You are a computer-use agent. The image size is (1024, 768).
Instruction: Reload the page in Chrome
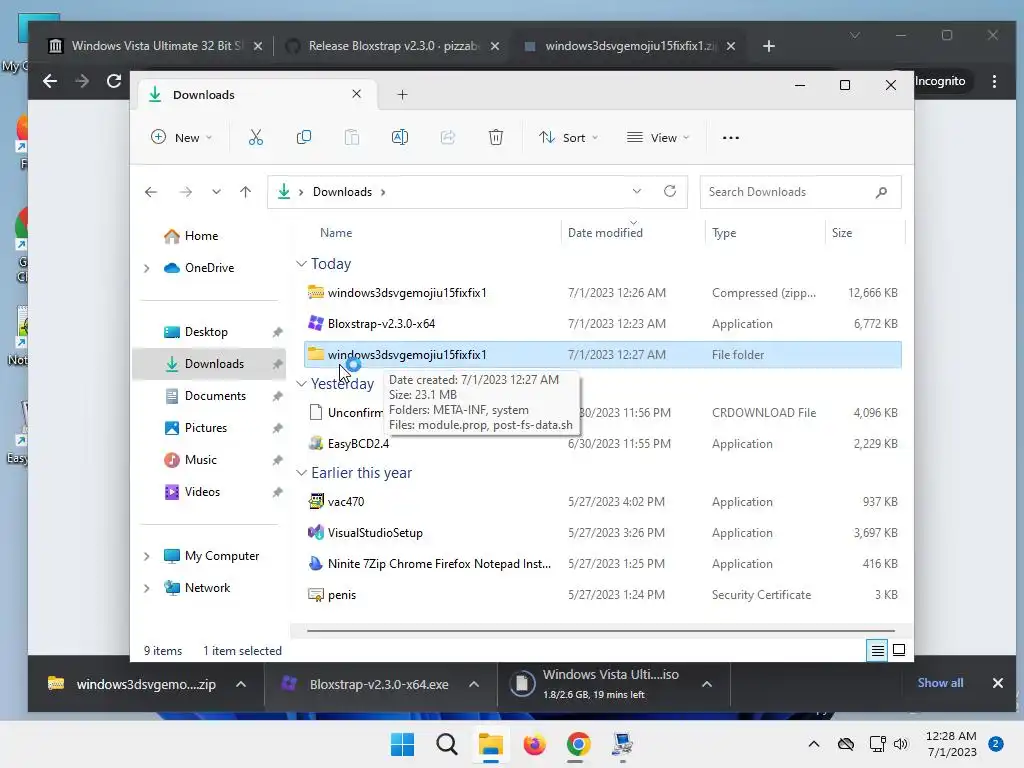[114, 81]
